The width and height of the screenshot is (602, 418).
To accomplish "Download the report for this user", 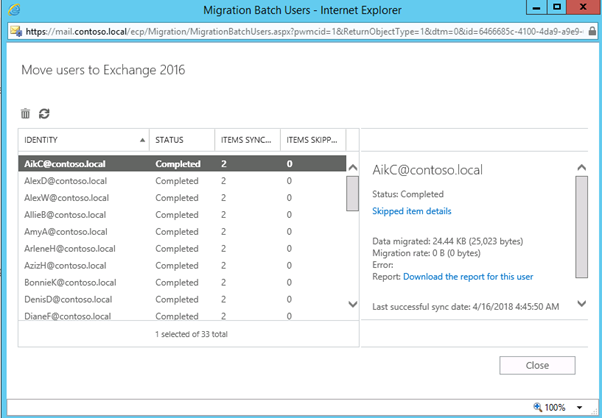I will [468, 277].
